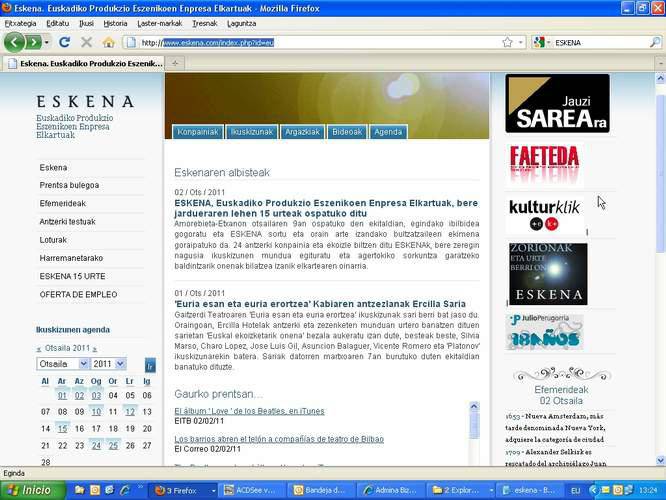This screenshot has height=500, width=666.
Task: Open the ESKENA 15 URTE sidebar link
Action: tap(72, 276)
